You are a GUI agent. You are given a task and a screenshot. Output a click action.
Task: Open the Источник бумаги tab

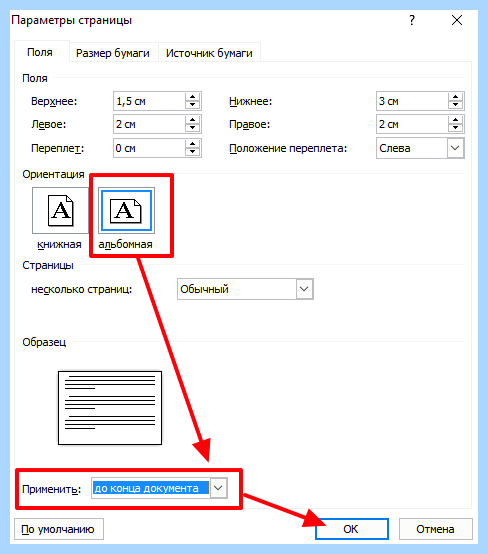pos(209,53)
